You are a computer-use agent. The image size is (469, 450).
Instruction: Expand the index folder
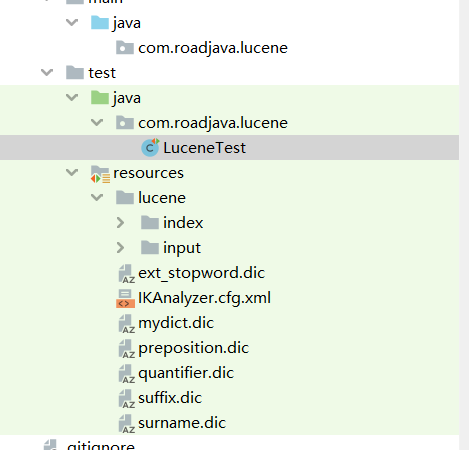click(120, 223)
